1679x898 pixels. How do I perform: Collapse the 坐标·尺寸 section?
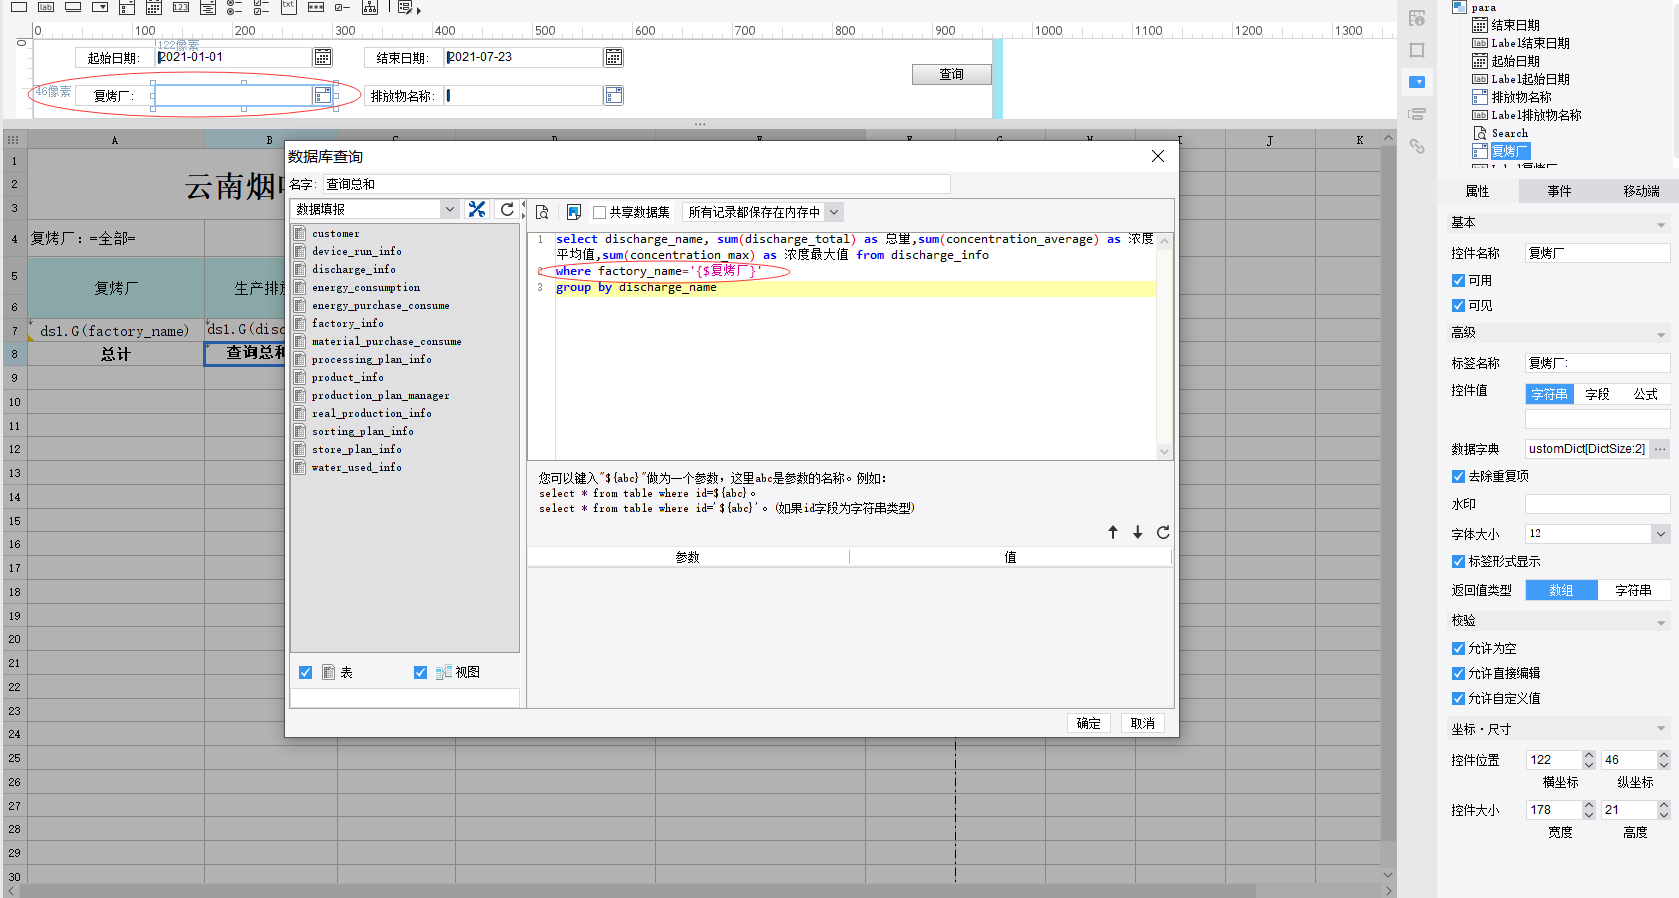point(1661,727)
